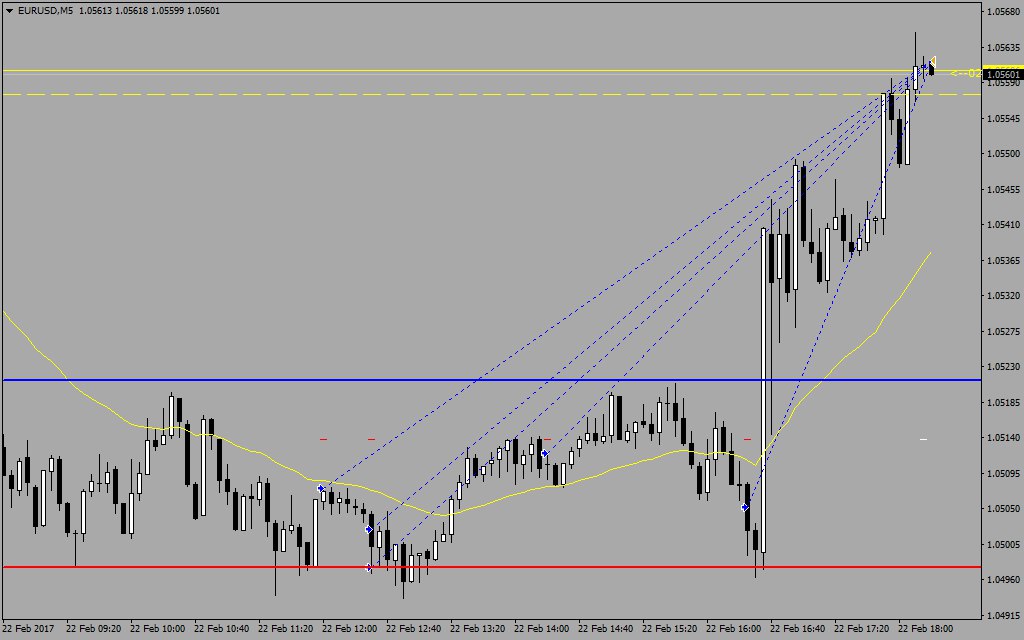Click the leftmost small red dash marker
This screenshot has height=640, width=1024.
(323, 439)
